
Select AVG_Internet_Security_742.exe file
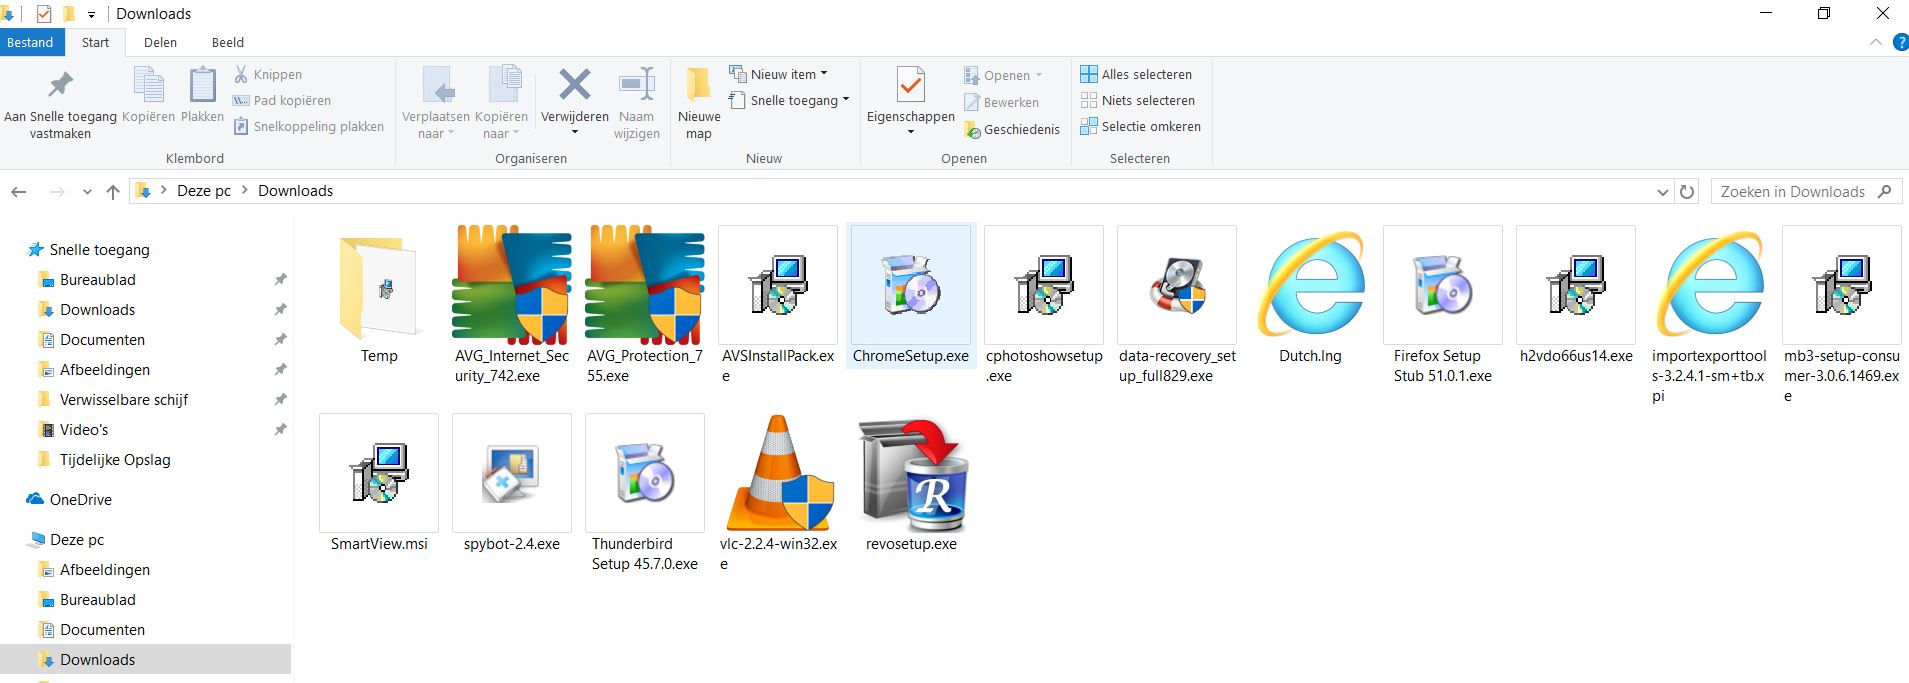pos(511,306)
